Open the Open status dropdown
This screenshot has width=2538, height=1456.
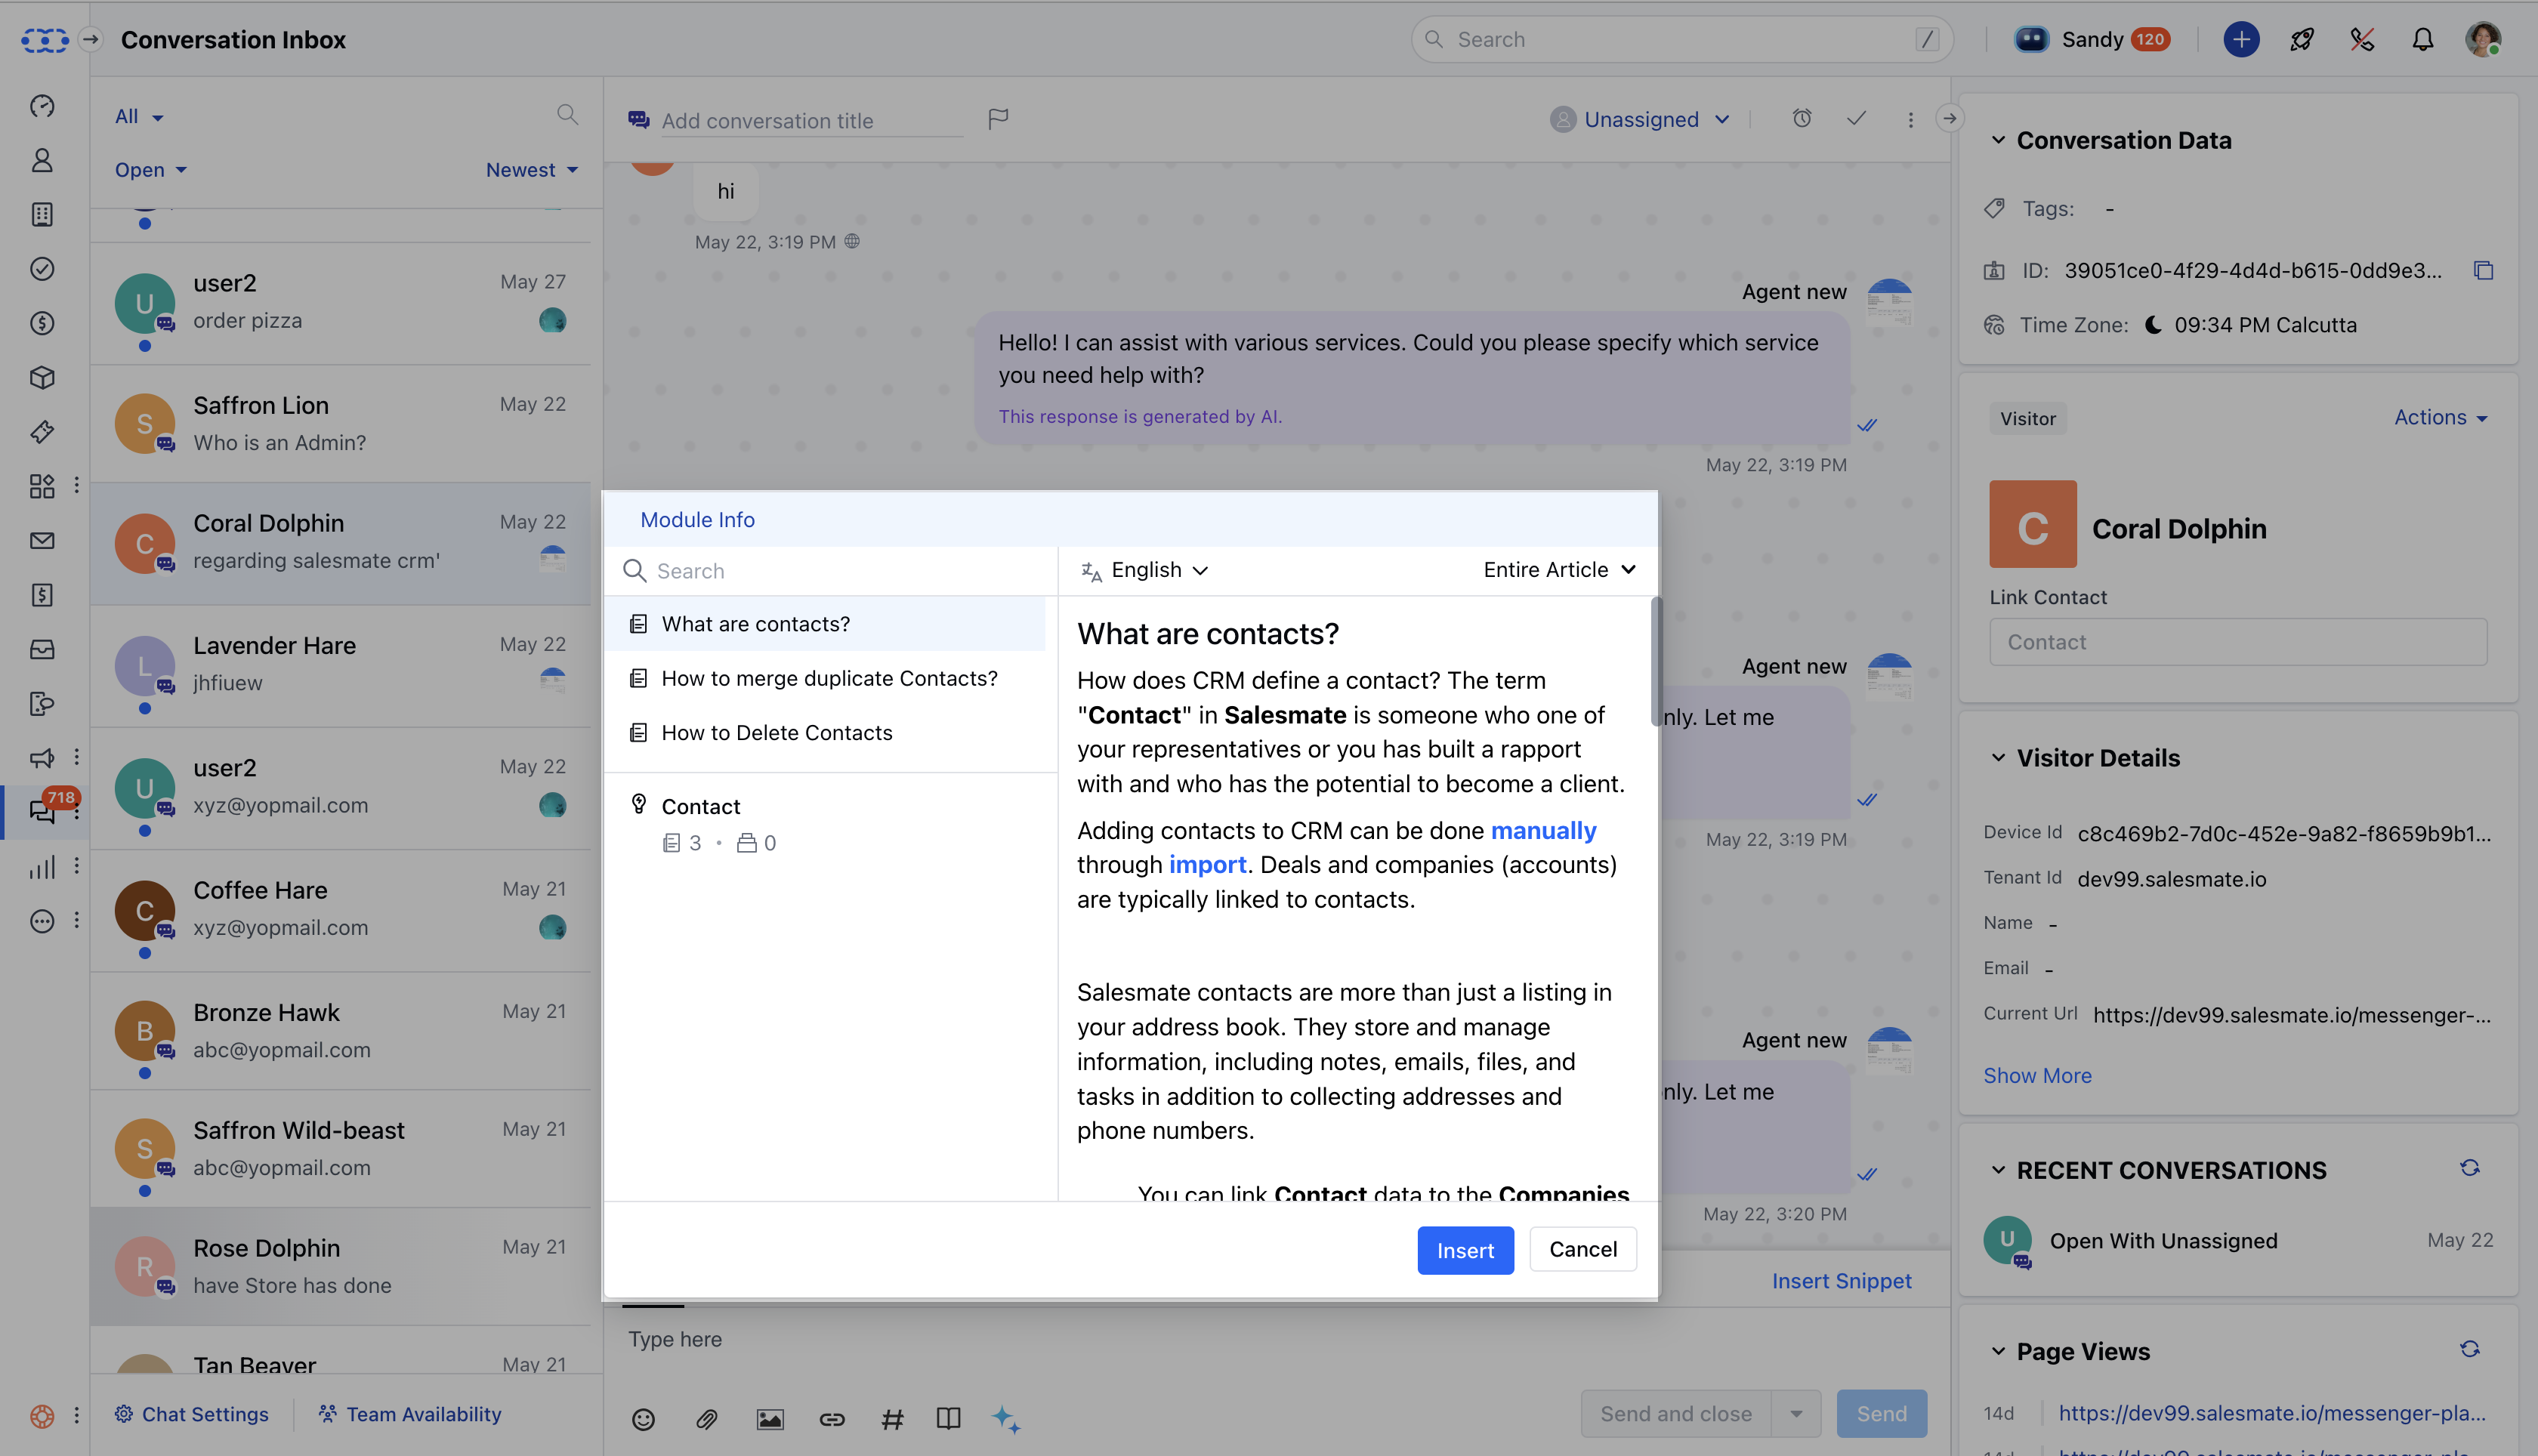[x=151, y=170]
